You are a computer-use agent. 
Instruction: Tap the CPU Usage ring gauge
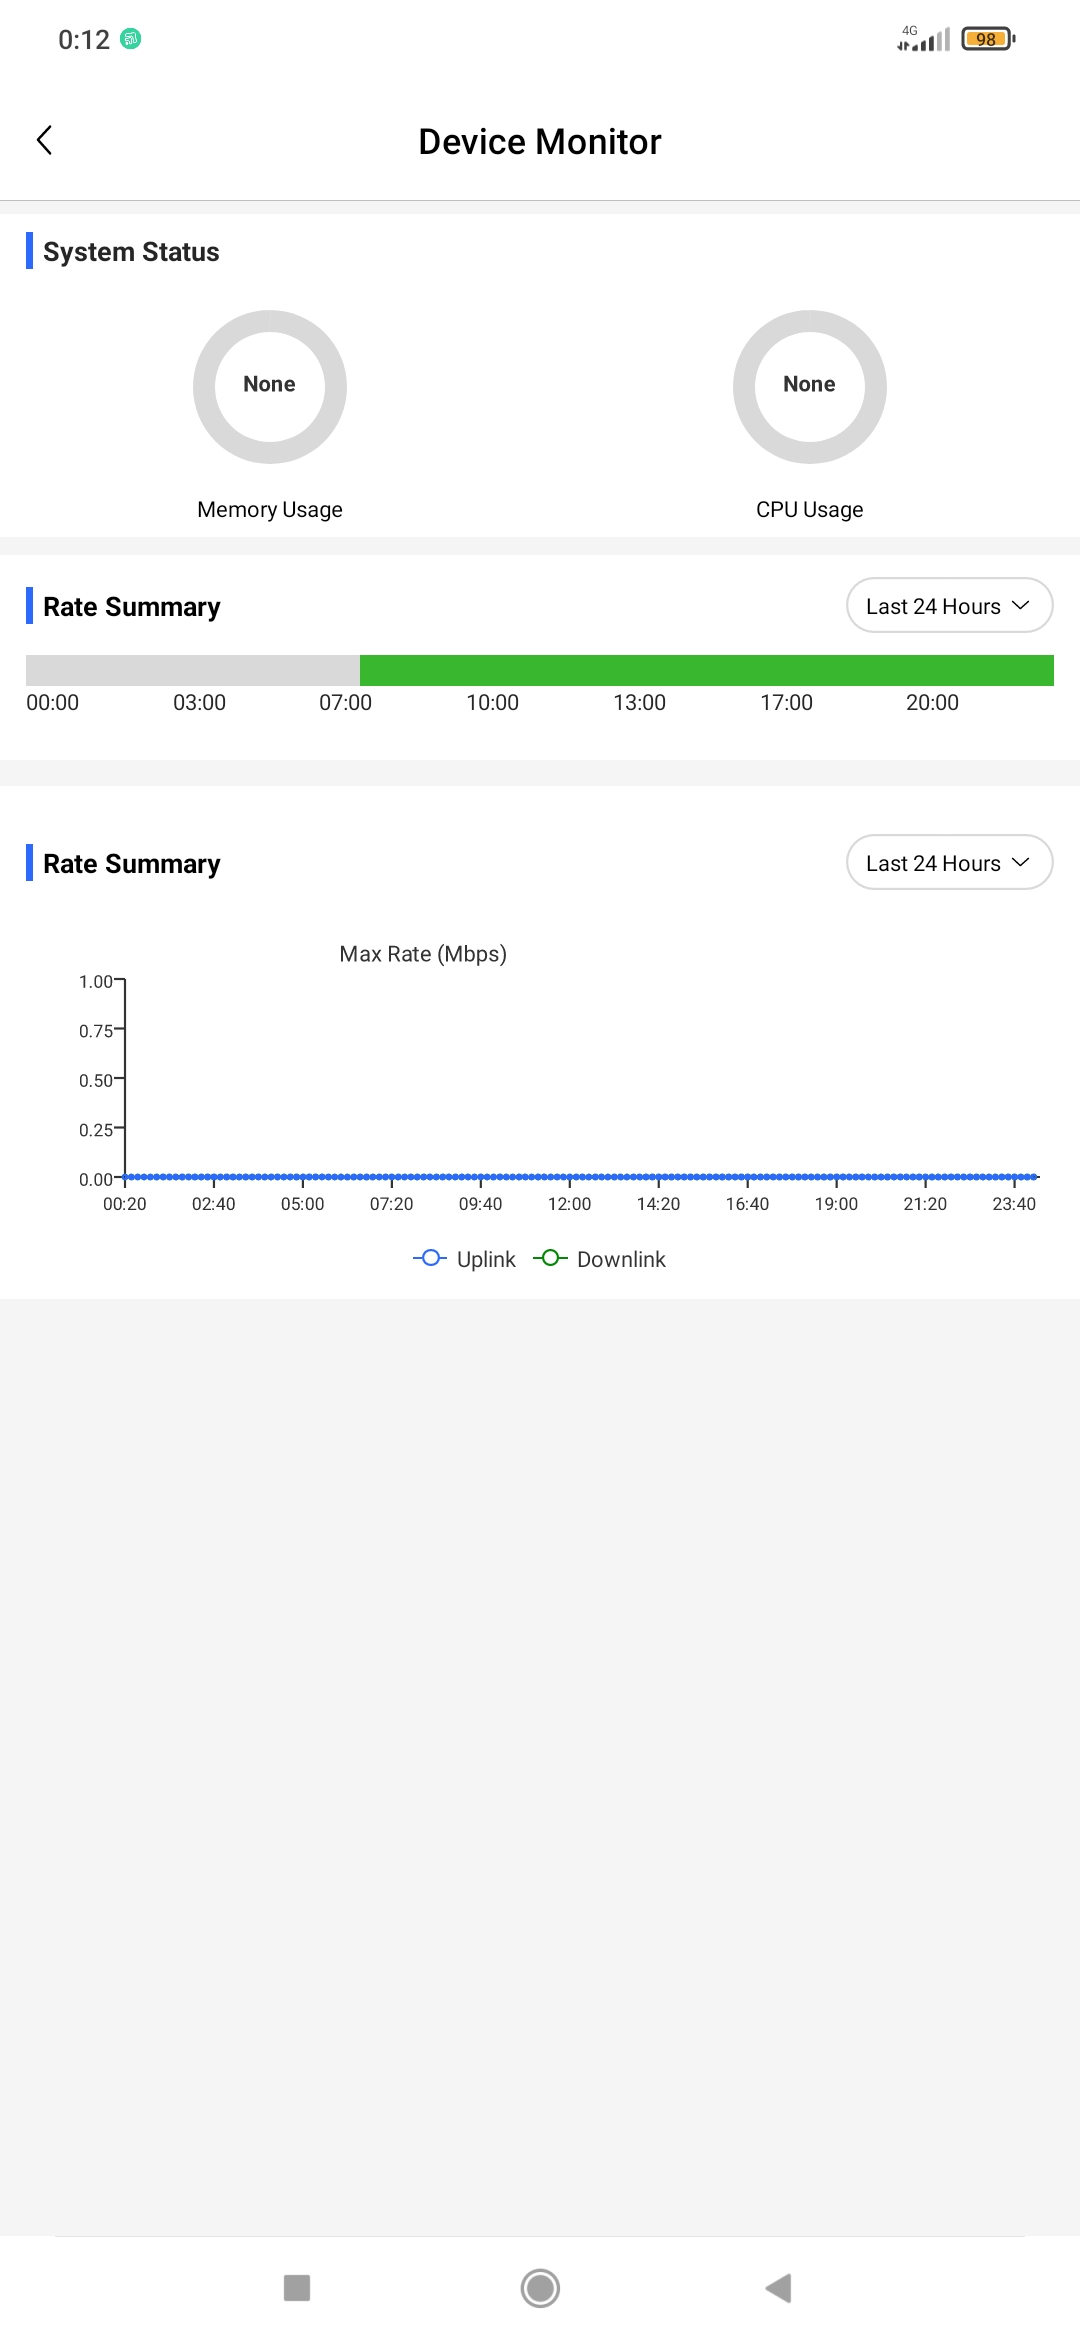(x=810, y=387)
